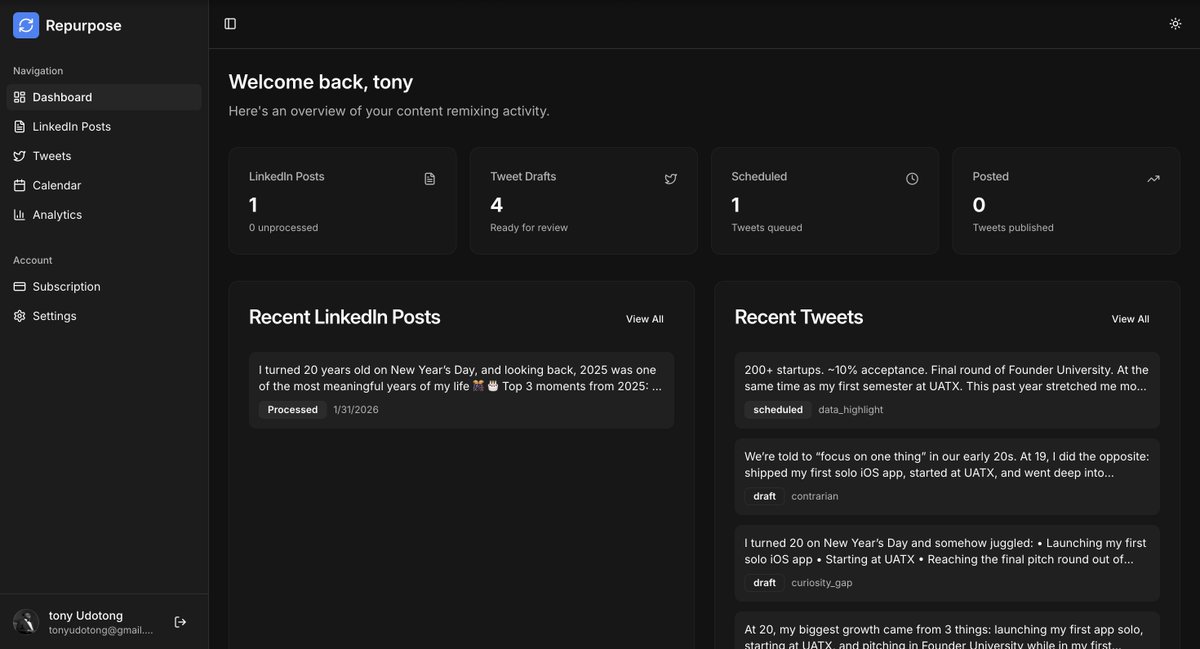Image resolution: width=1200 pixels, height=649 pixels.
Task: Click 'Ready for review' text
Action: (x=529, y=228)
